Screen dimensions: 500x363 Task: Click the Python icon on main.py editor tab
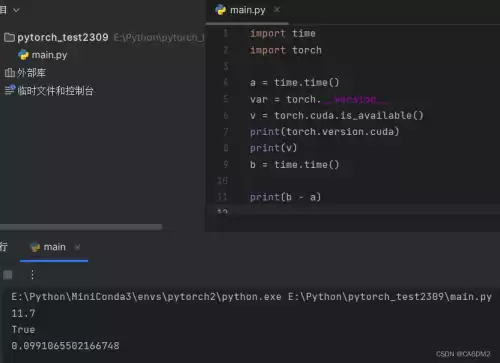click(x=220, y=10)
